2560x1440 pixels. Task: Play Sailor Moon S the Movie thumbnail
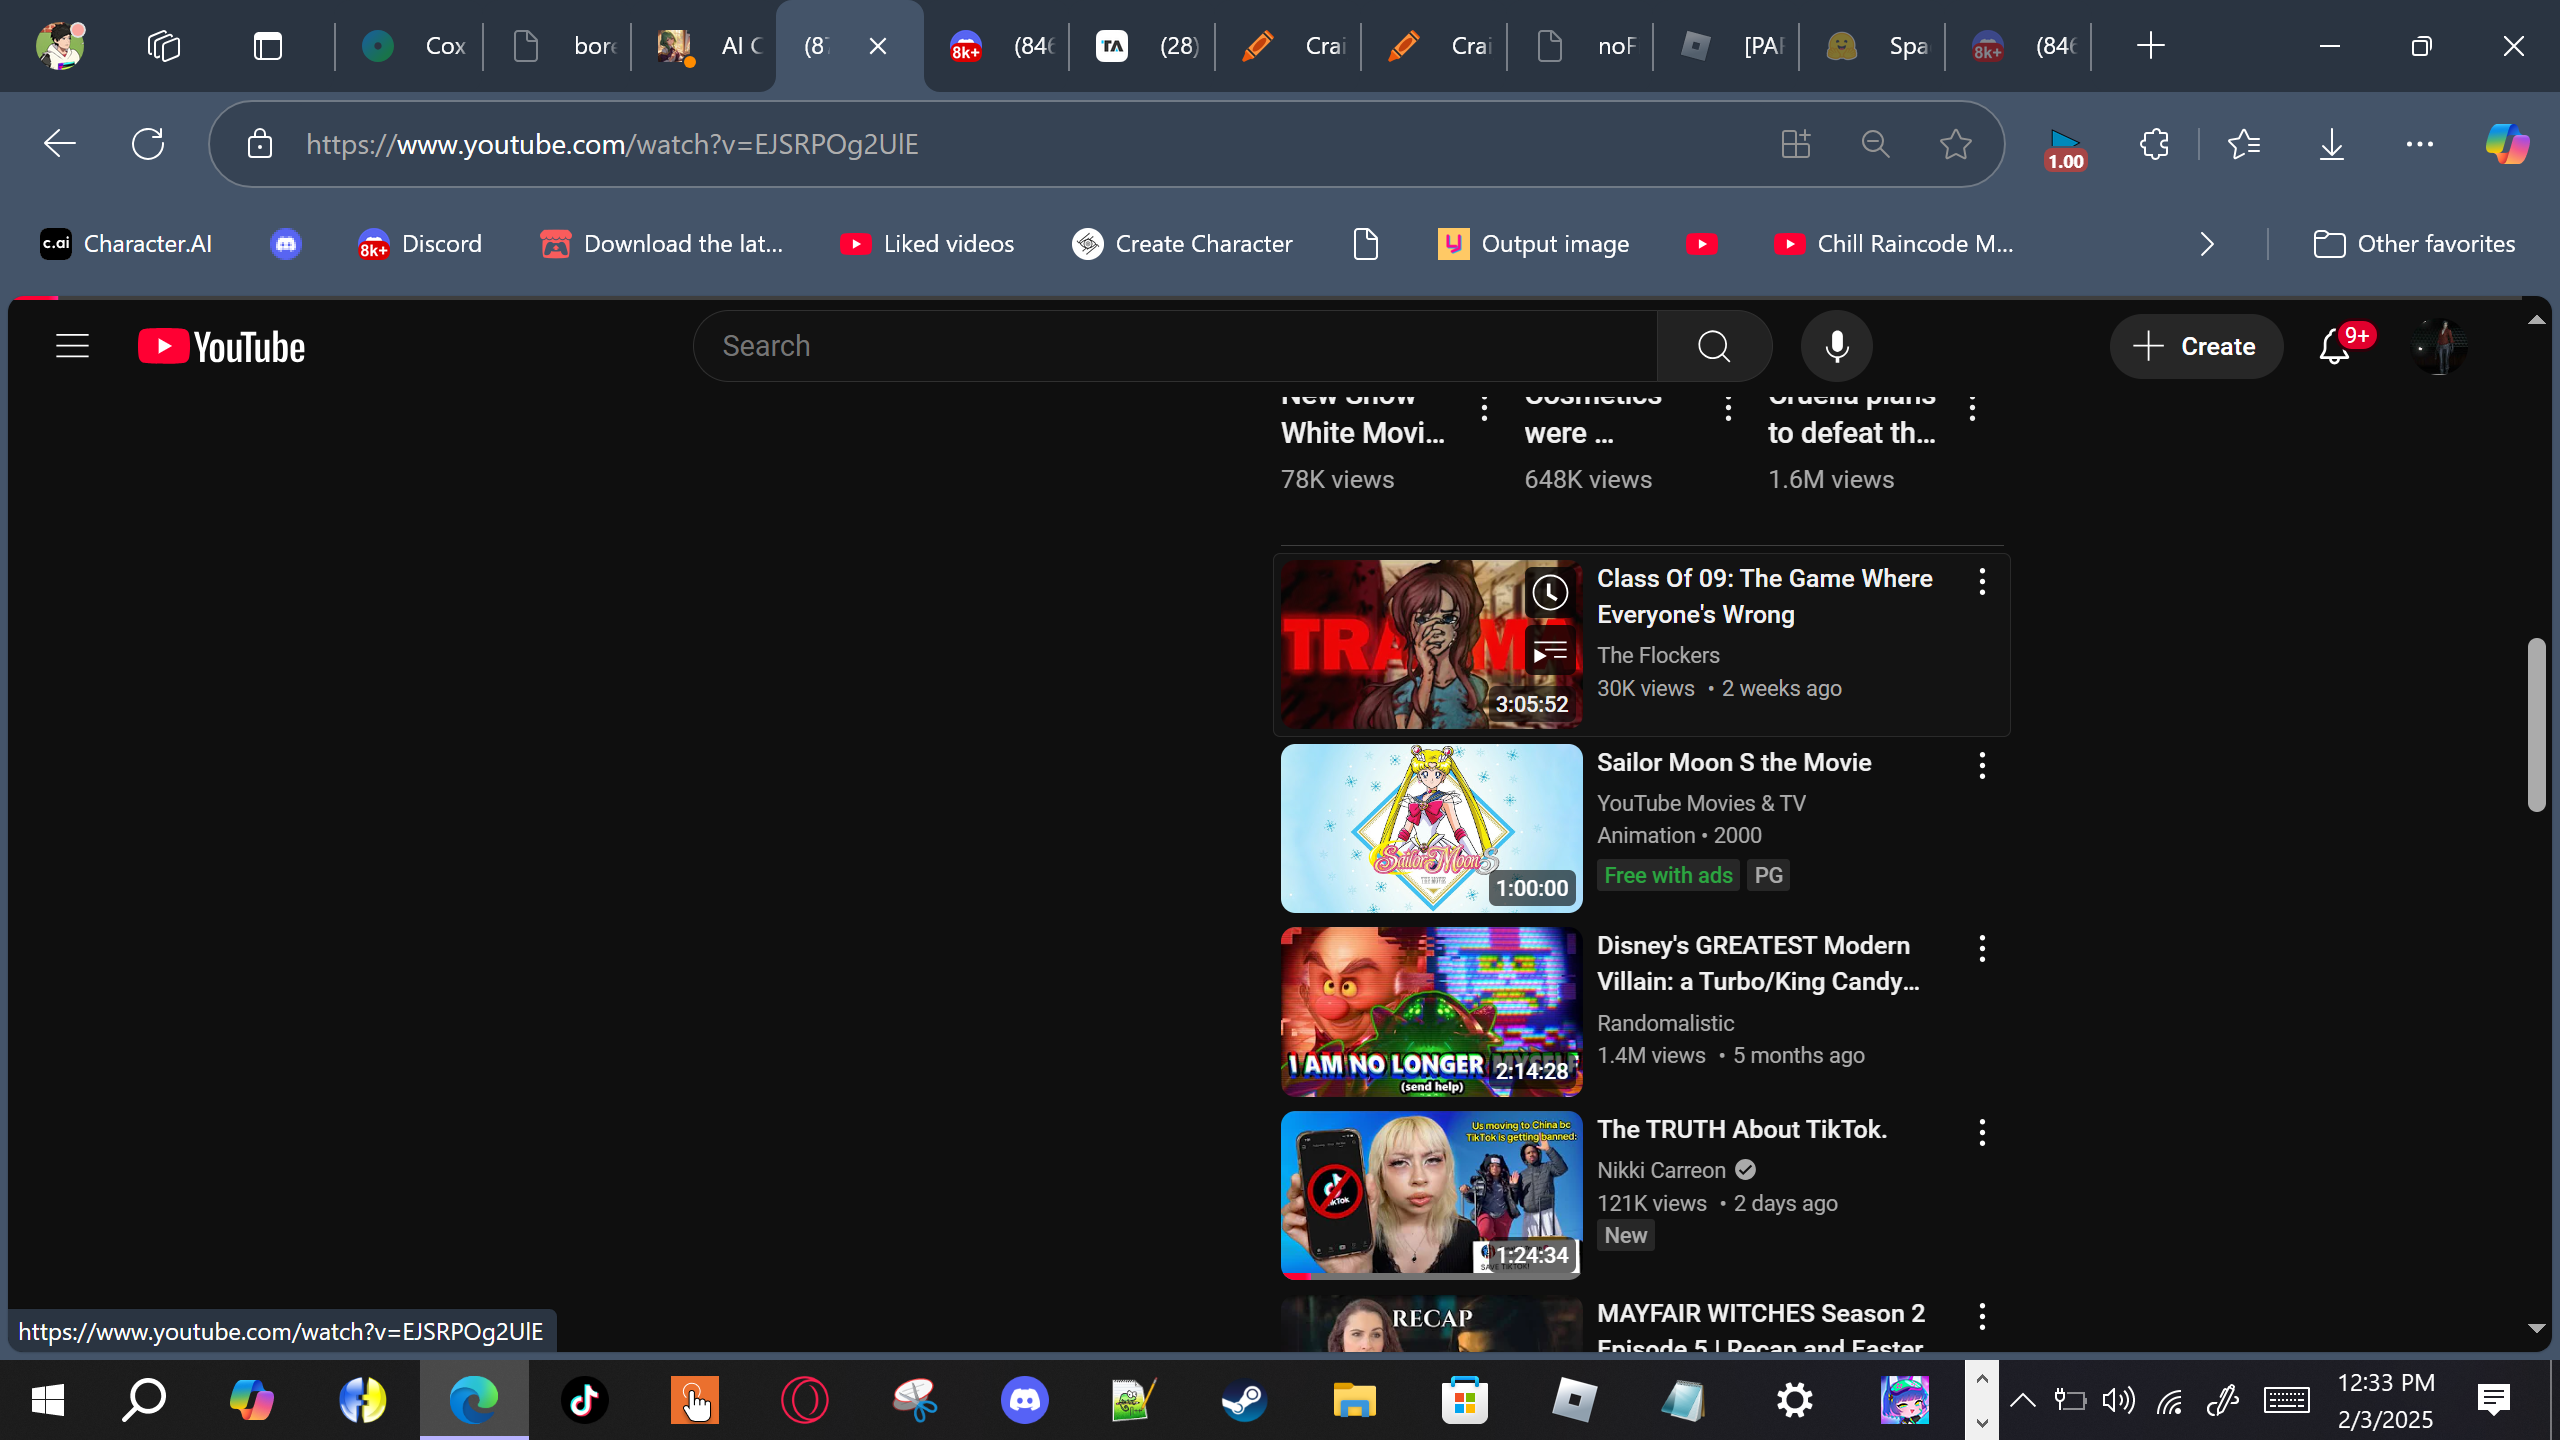click(1431, 828)
